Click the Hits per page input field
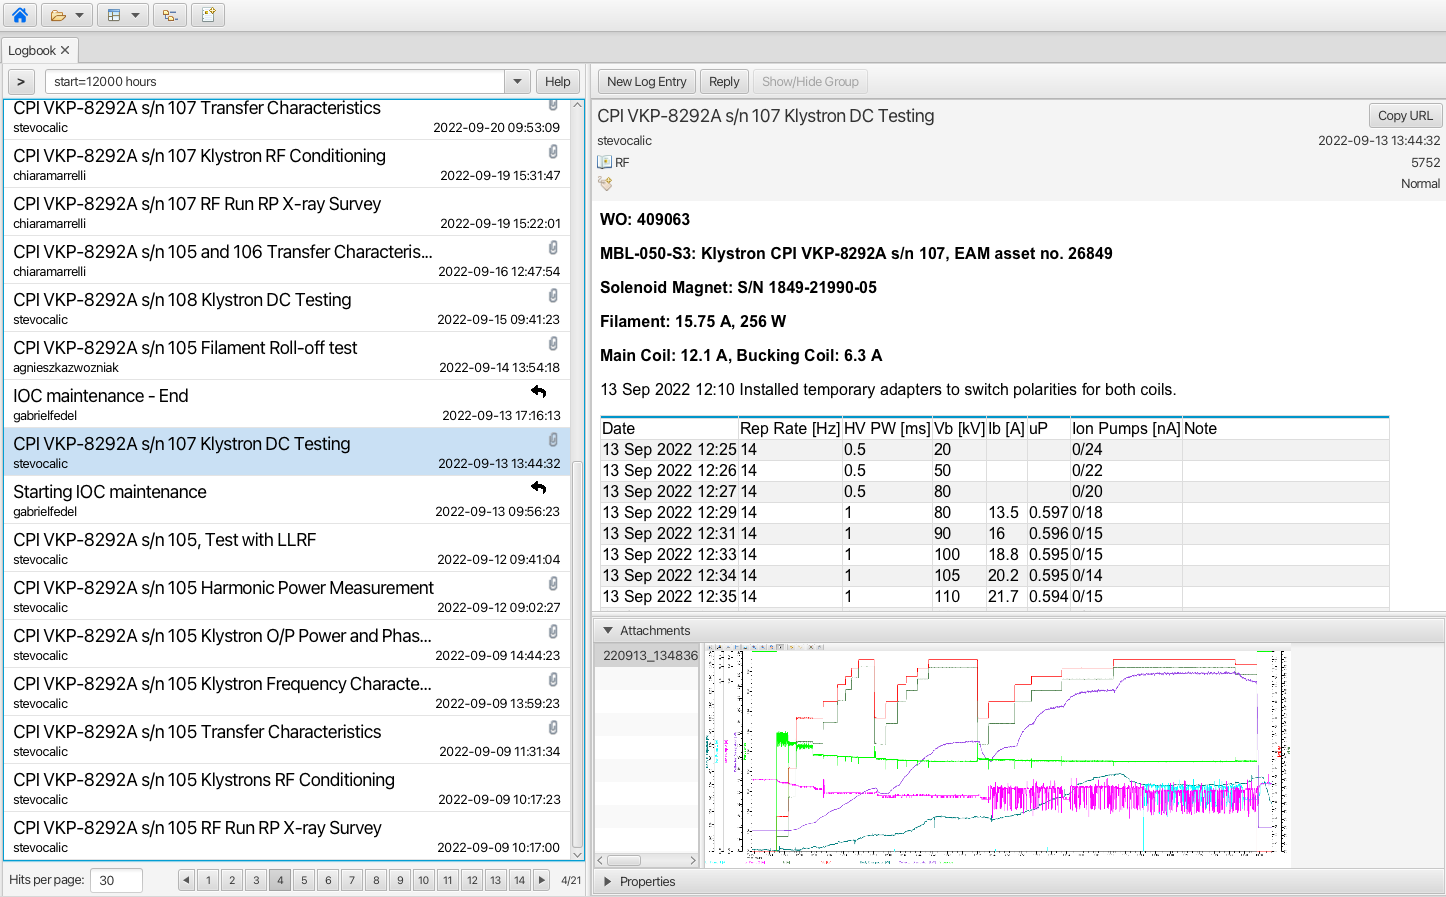This screenshot has height=897, width=1446. point(116,880)
